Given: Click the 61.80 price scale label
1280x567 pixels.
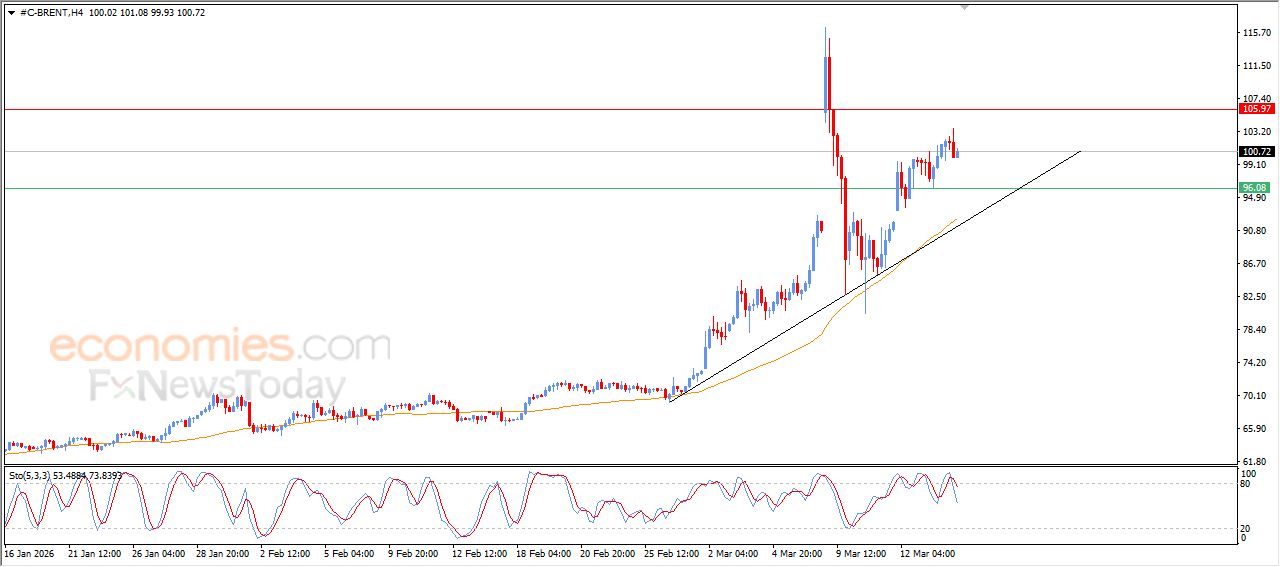Looking at the screenshot, I should point(1255,461).
